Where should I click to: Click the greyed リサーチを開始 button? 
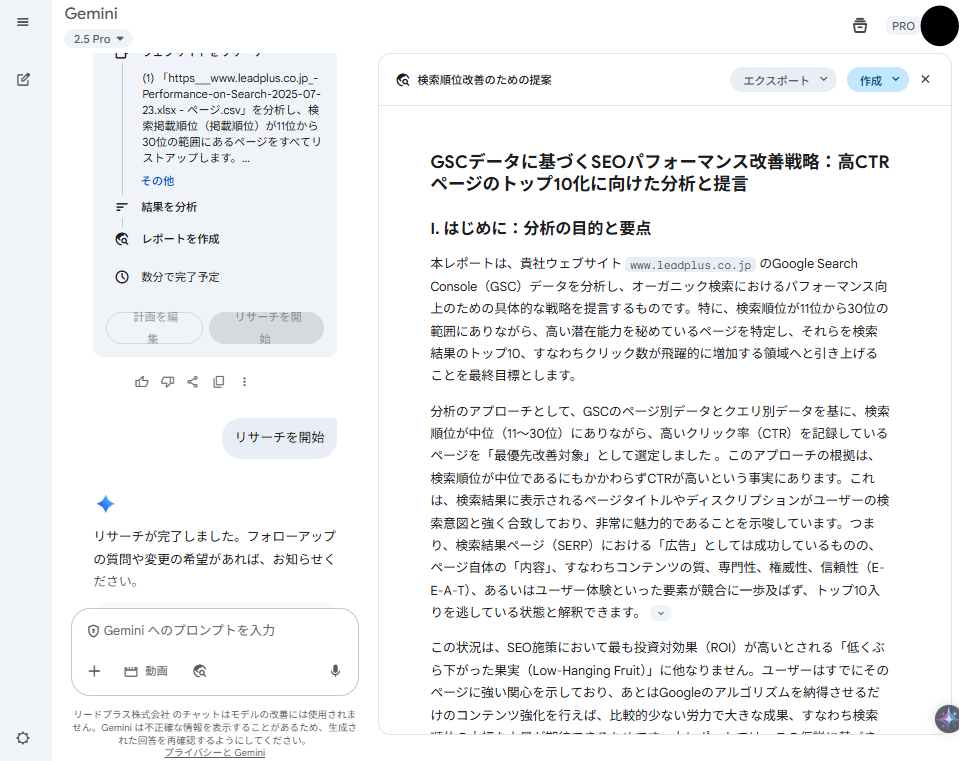[x=266, y=328]
